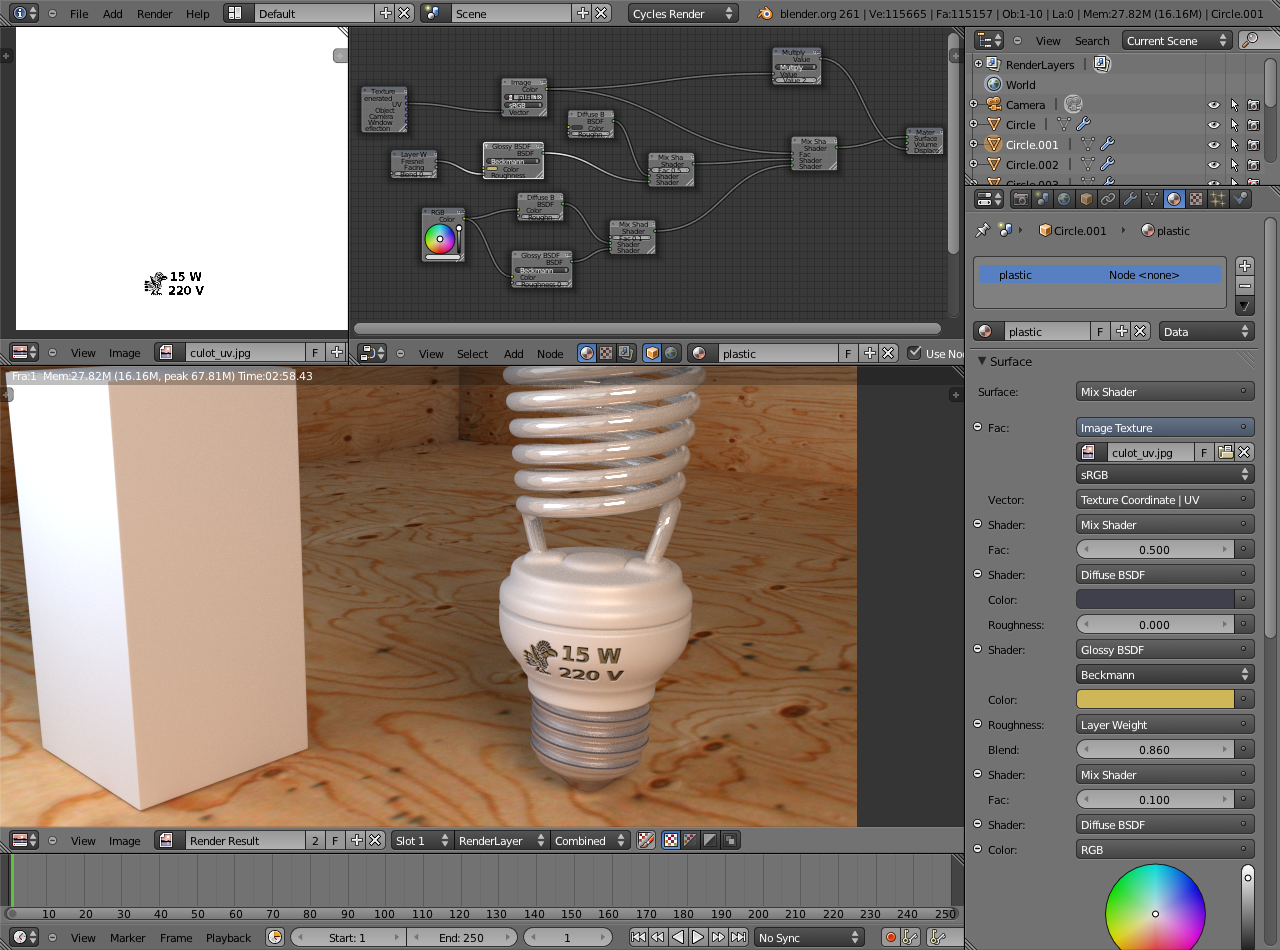Viewport: 1280px width, 950px height.
Task: Open the Beckmann distribution dropdown
Action: pyautogui.click(x=1165, y=675)
